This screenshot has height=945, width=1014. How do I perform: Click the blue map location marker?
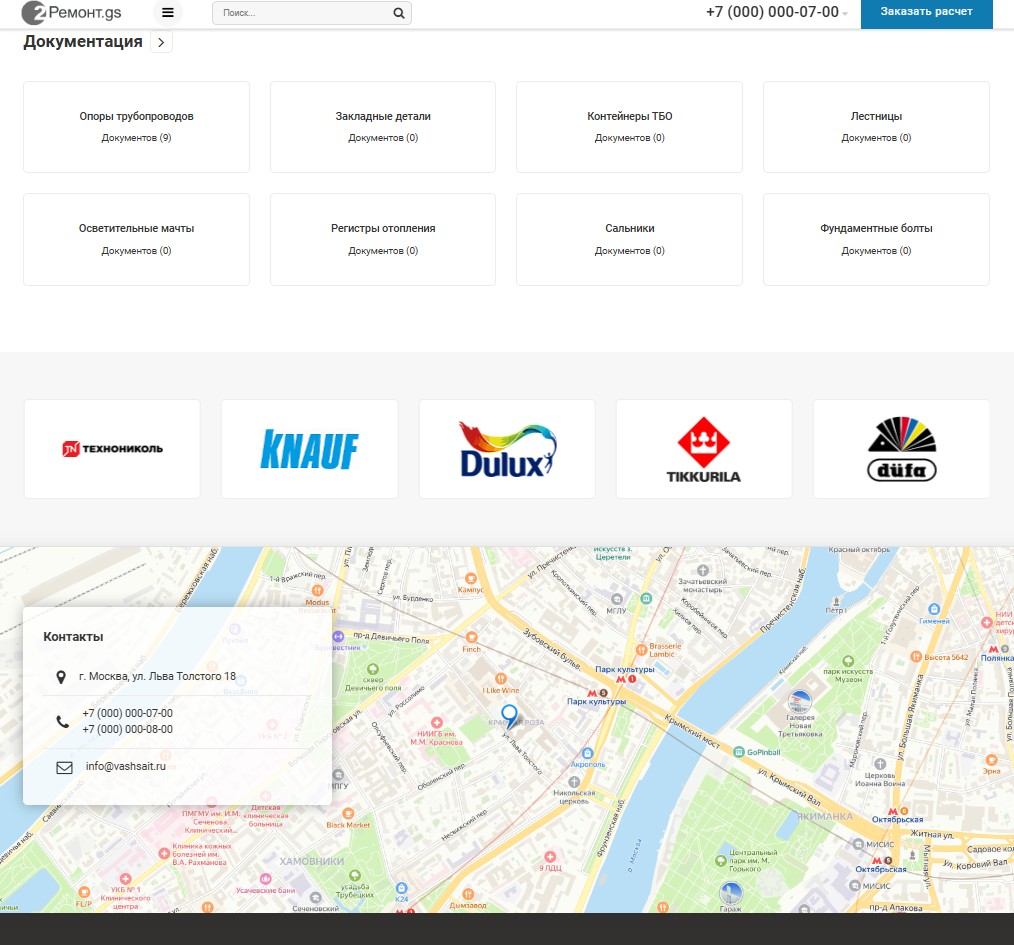[510, 713]
